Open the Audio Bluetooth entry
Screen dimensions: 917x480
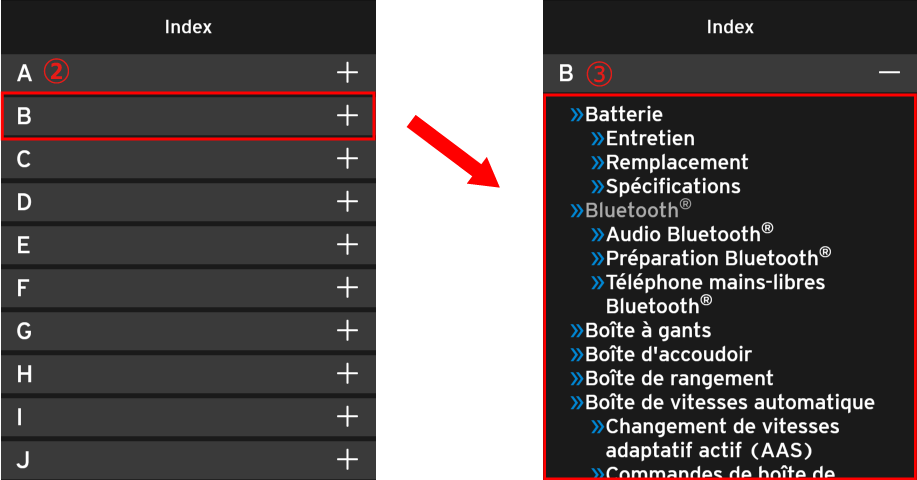(x=683, y=235)
